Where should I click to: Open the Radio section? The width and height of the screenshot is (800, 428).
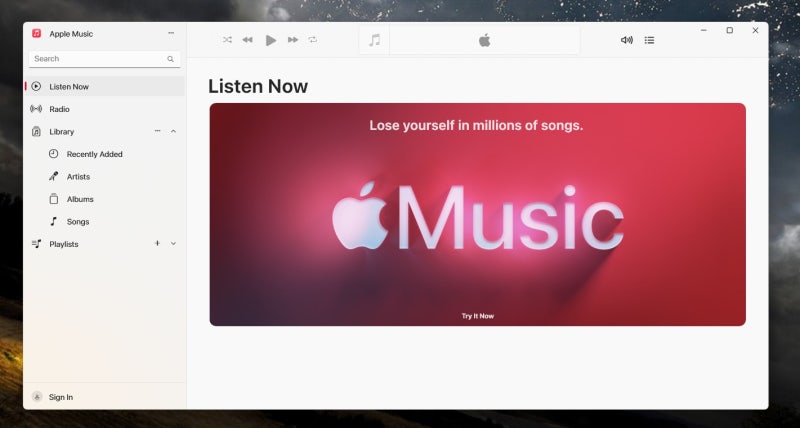105,109
